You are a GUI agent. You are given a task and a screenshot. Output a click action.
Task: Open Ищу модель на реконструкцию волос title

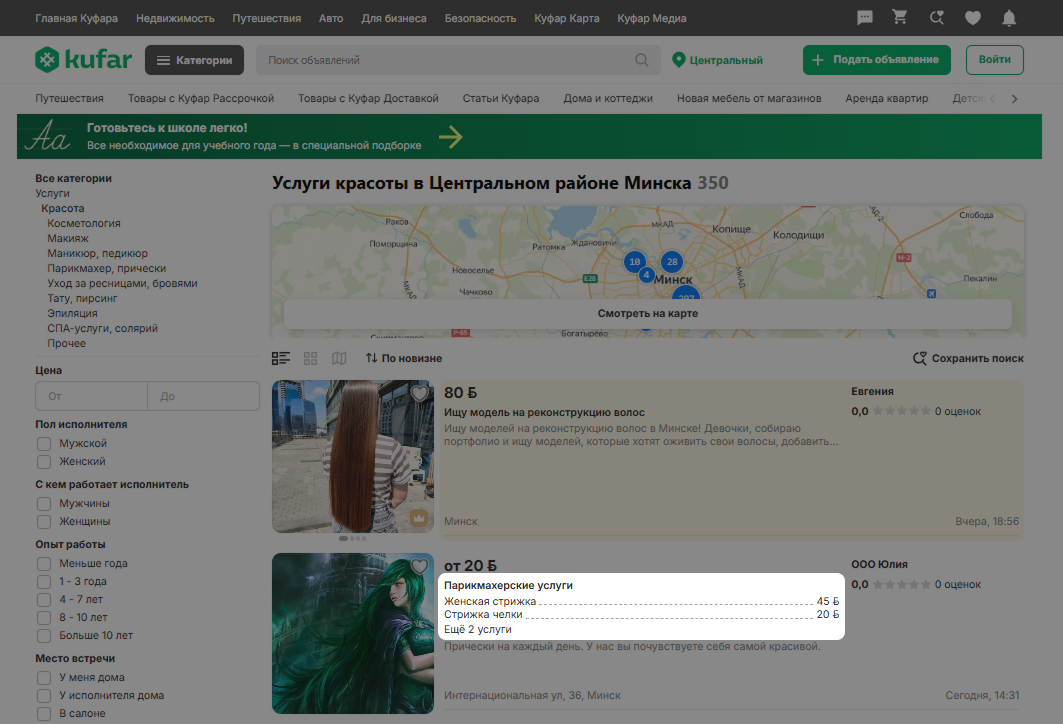[544, 412]
